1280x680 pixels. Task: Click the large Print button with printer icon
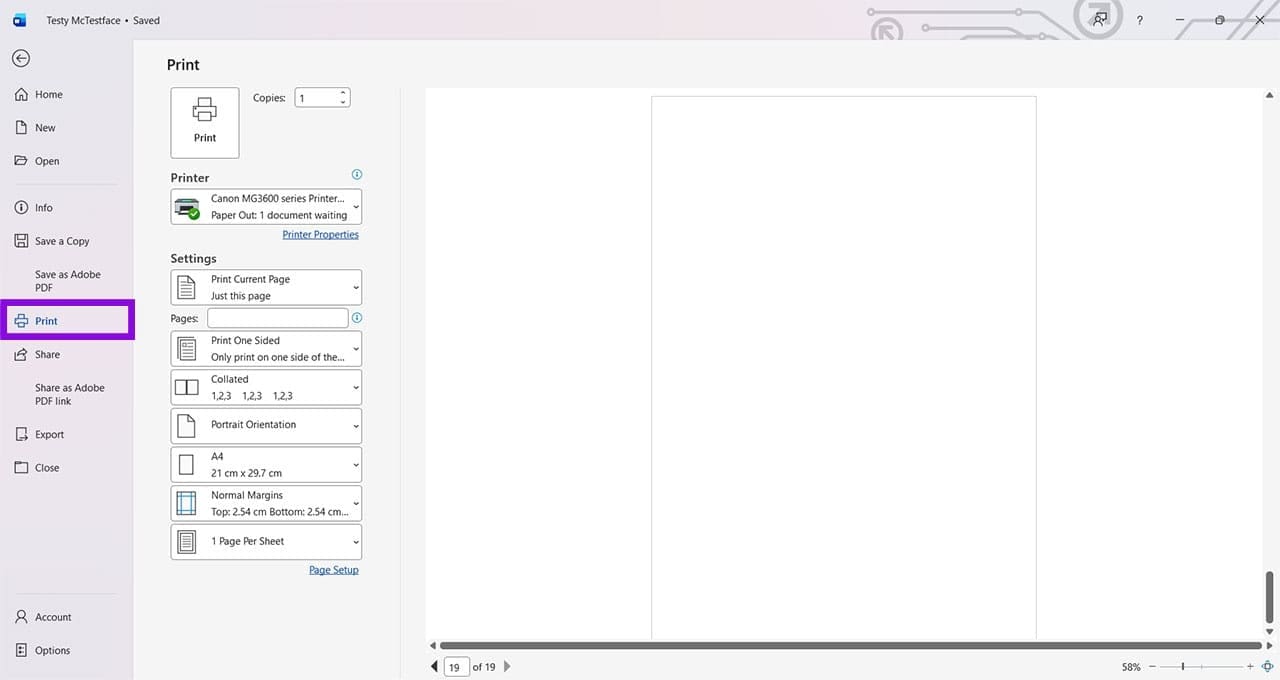(x=205, y=123)
